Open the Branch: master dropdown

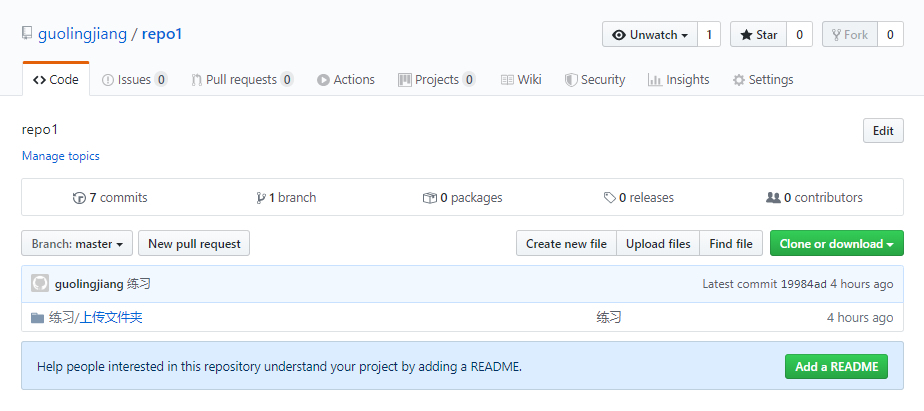(77, 244)
